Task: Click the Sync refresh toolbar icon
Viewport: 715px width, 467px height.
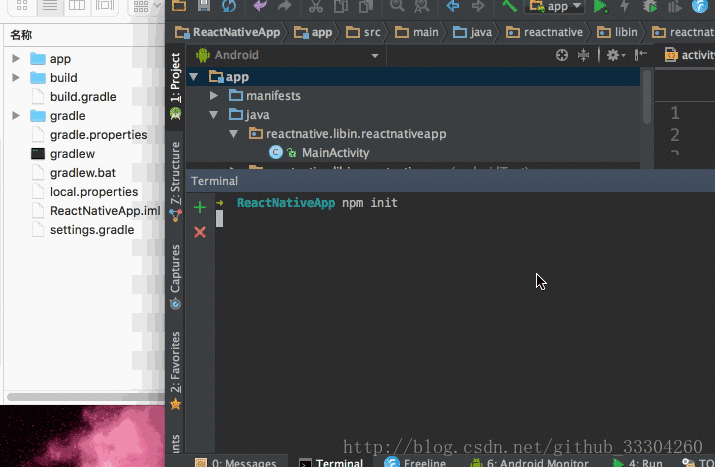Action: (229, 6)
